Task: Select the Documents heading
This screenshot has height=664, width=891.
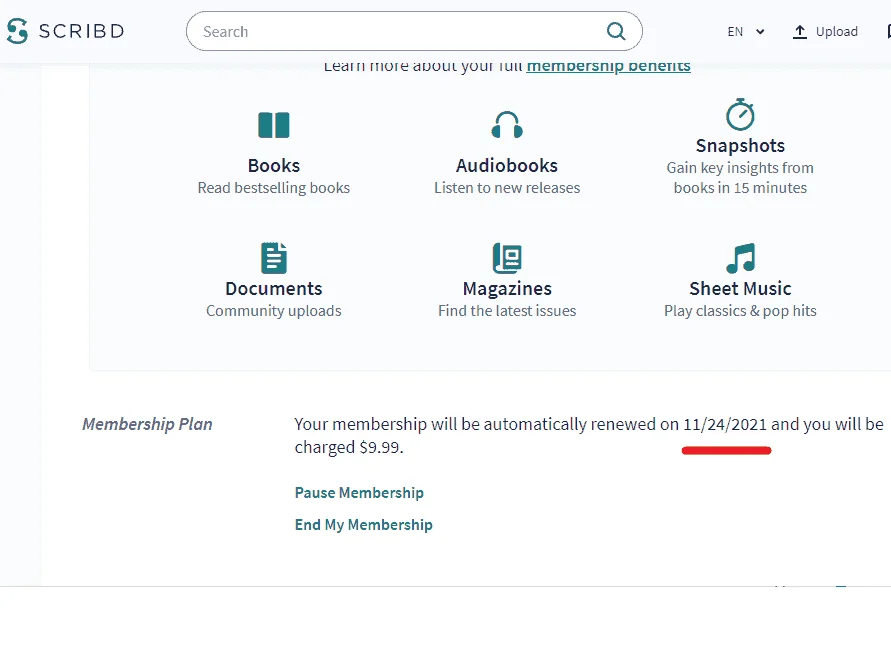Action: coord(274,289)
